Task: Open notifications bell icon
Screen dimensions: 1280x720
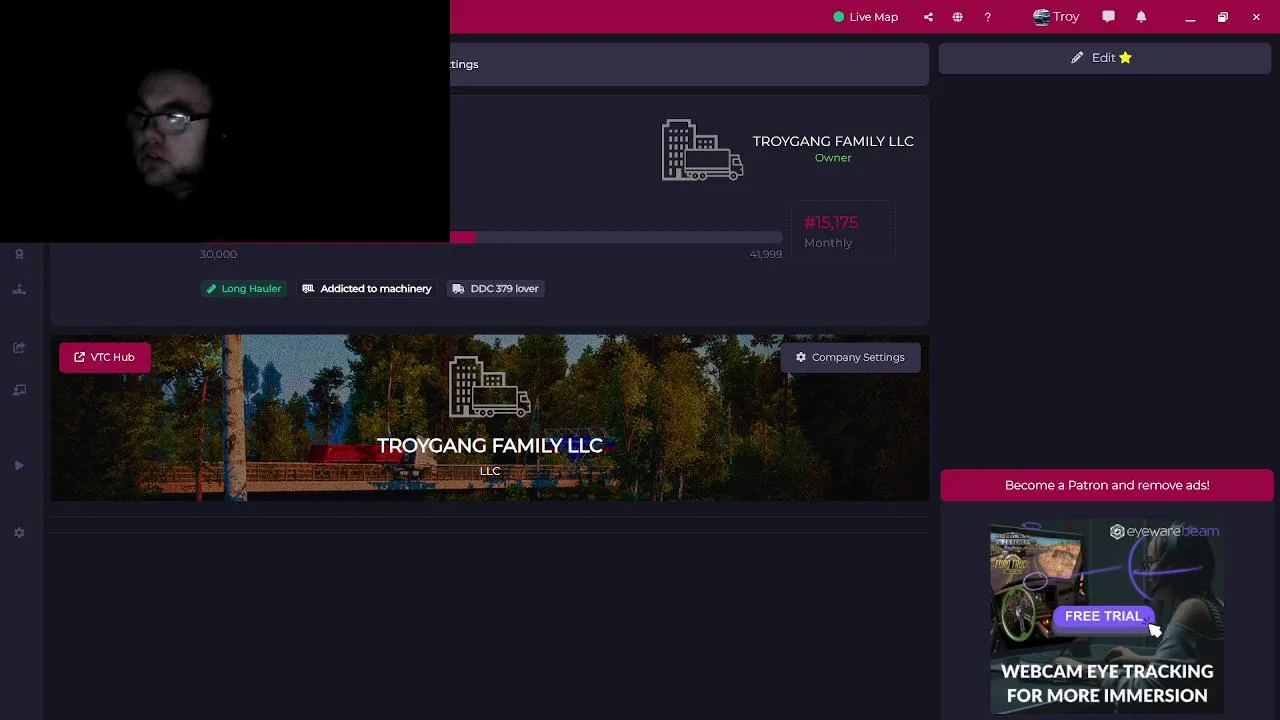Action: pos(1141,17)
